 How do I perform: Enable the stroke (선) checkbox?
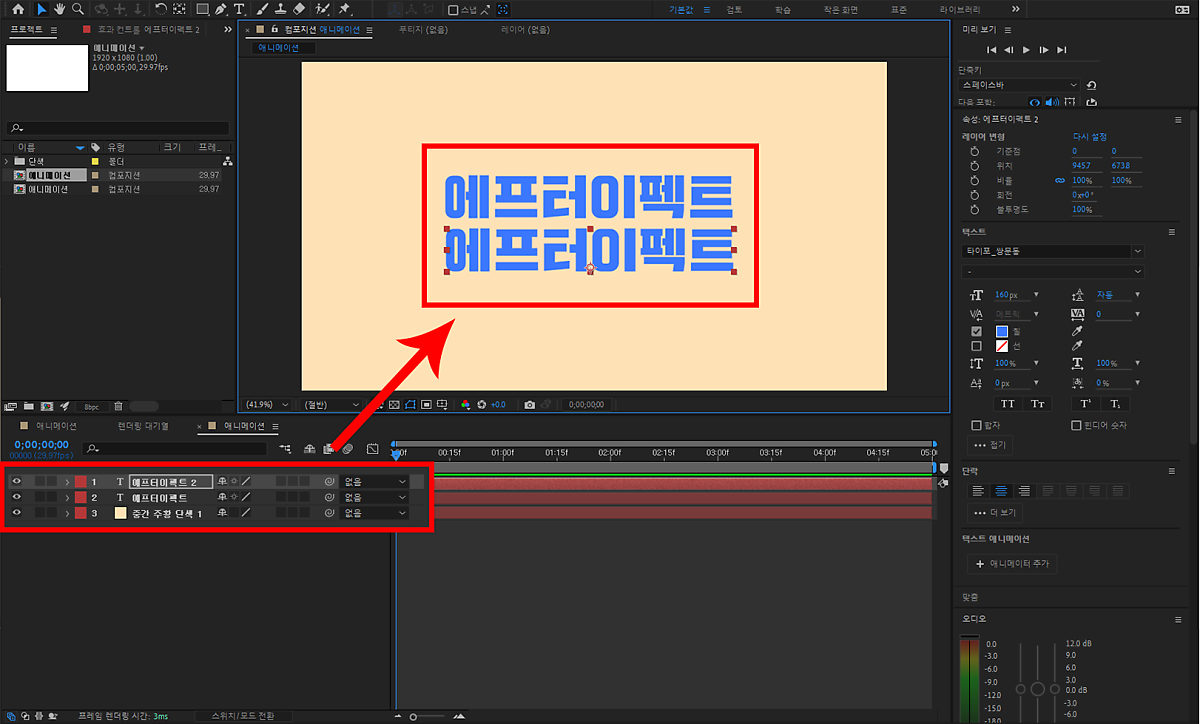pos(976,346)
